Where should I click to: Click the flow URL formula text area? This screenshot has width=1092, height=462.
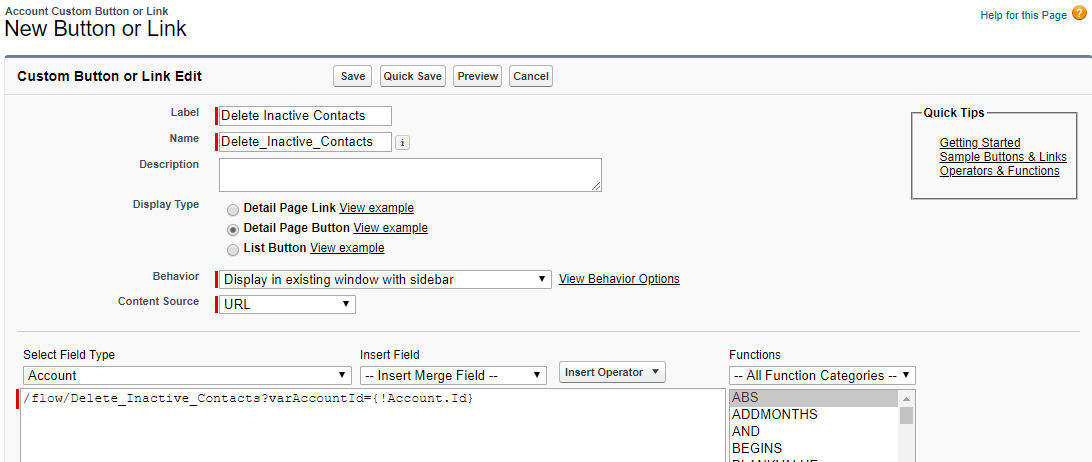tap(373, 425)
